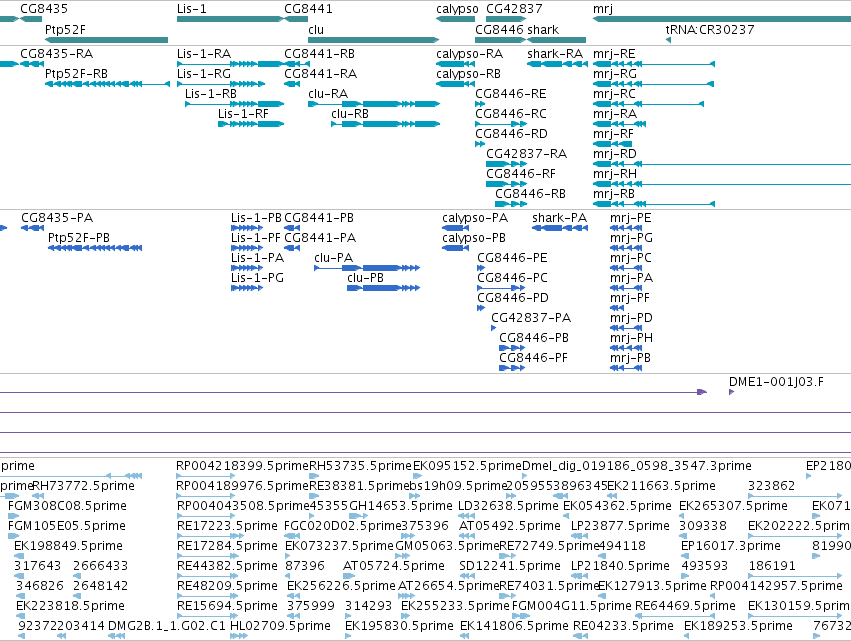Select transcript clu-RB
This screenshot has height=641, width=851.
pyautogui.click(x=385, y=124)
